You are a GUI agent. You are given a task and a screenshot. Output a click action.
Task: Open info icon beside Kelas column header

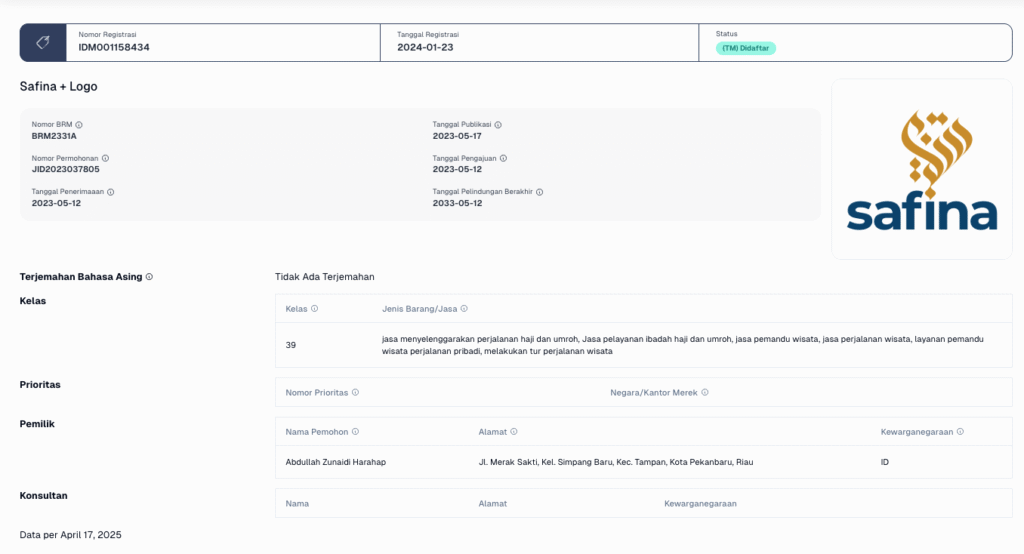pos(314,308)
